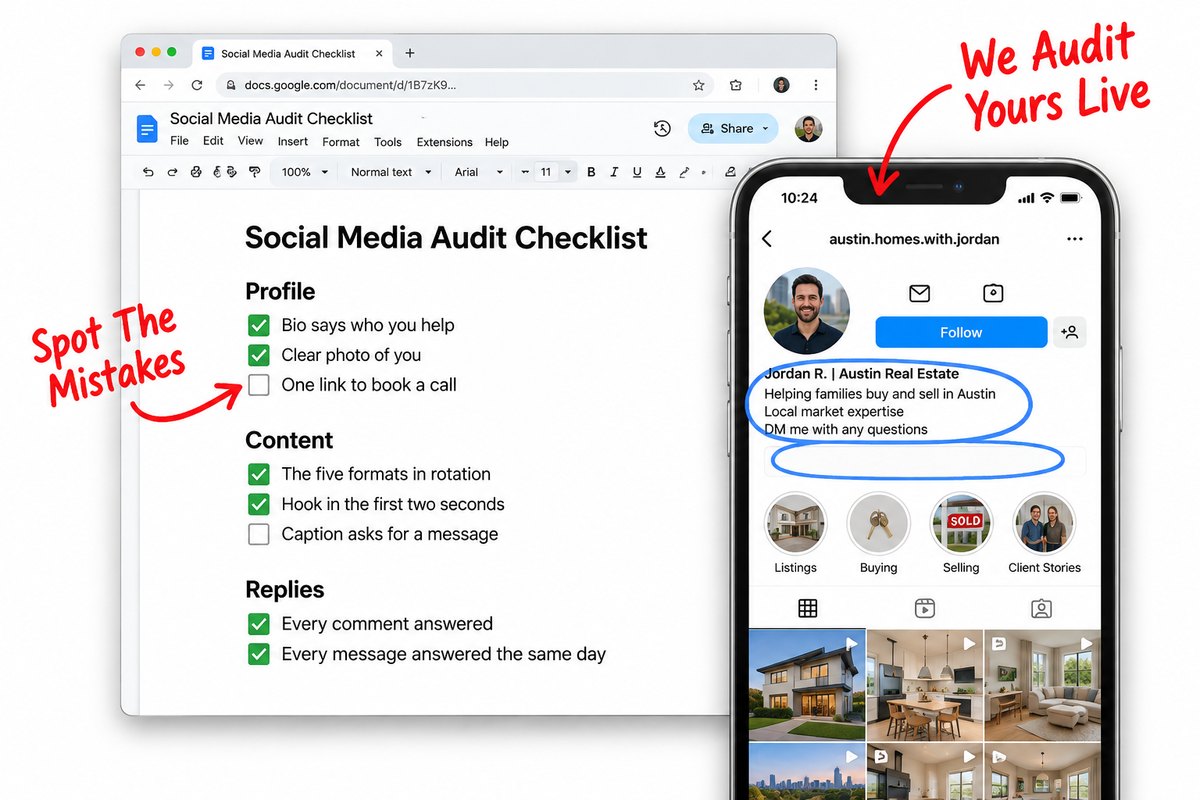Image resolution: width=1200 pixels, height=800 pixels.
Task: Open the text color picker
Action: coord(660,172)
